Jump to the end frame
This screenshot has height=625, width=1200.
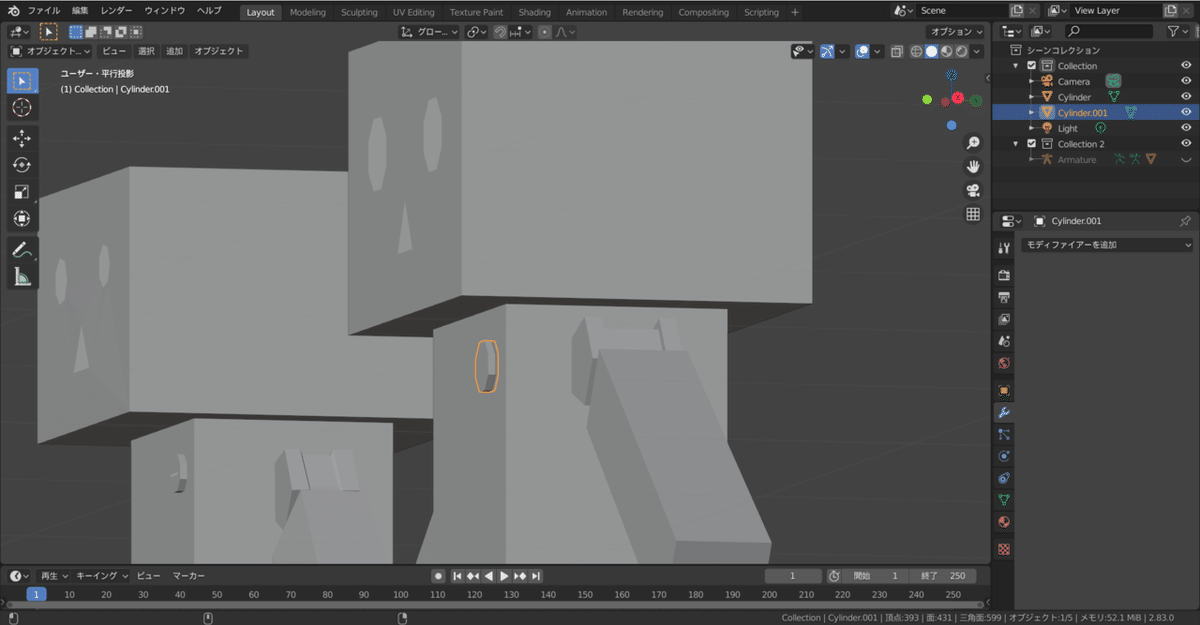point(536,576)
